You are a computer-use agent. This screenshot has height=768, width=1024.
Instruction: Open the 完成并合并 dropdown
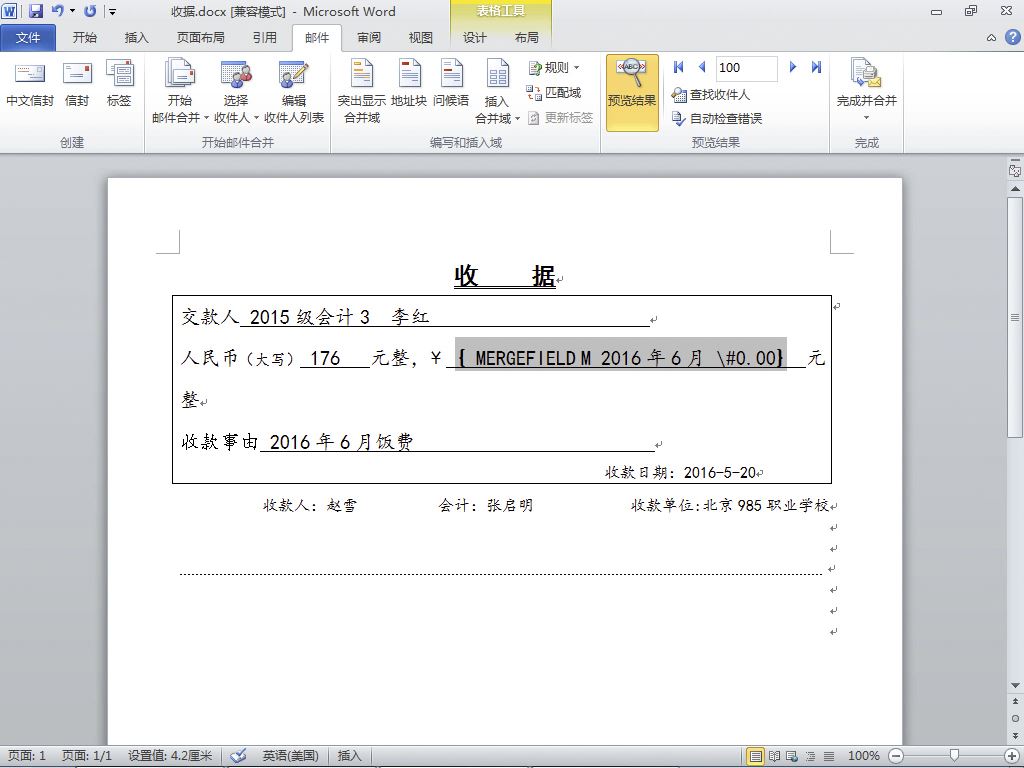tap(867, 89)
